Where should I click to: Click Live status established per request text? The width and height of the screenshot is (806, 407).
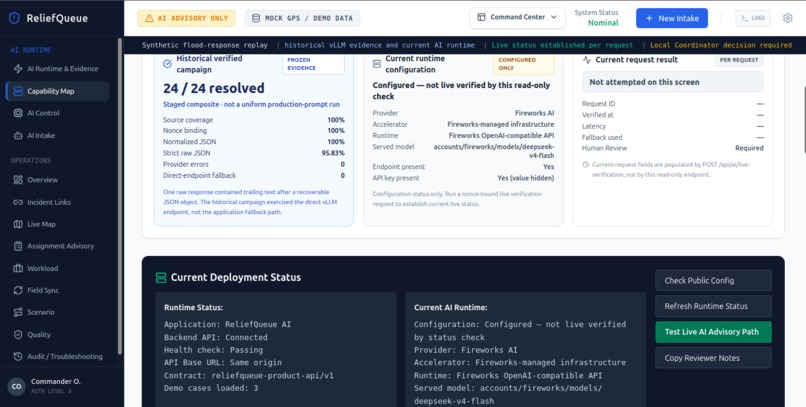pyautogui.click(x=562, y=45)
